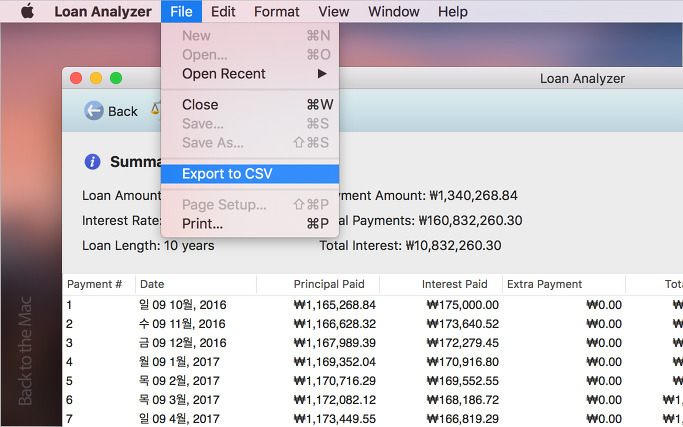Screen dimensions: 683x427
Task: Sort by Extra Payment column header
Action: pos(564,284)
